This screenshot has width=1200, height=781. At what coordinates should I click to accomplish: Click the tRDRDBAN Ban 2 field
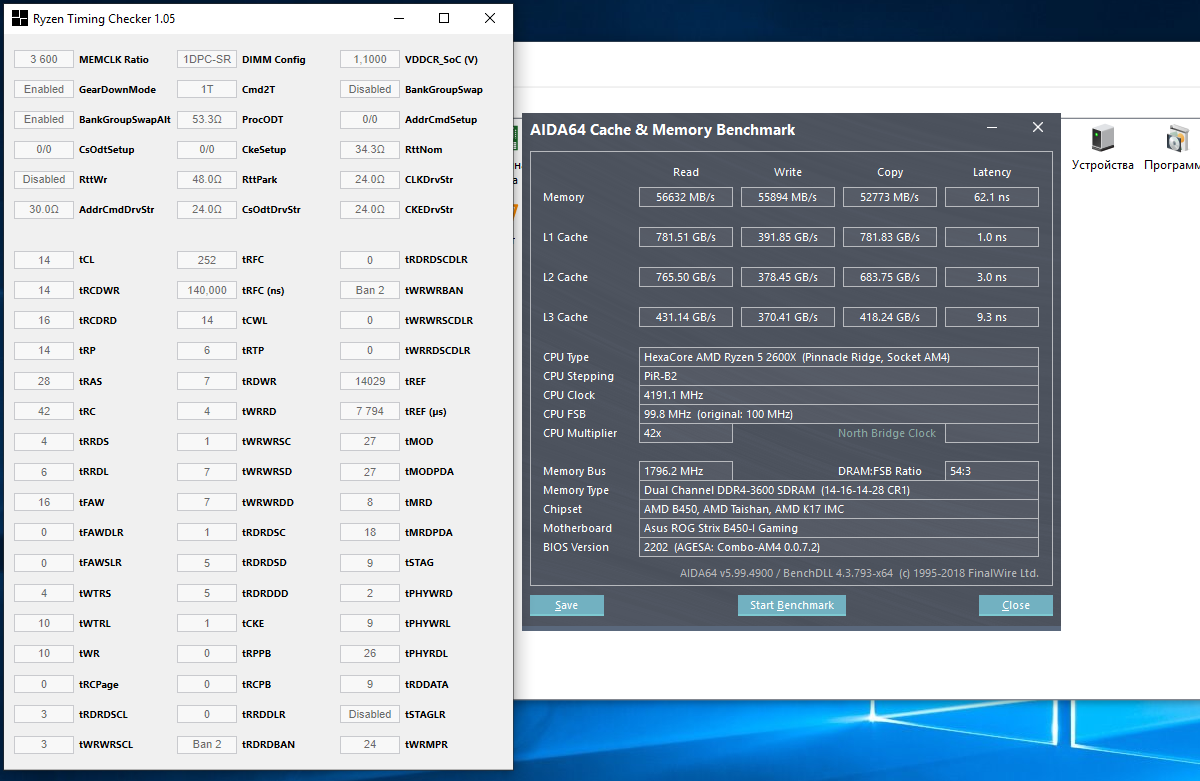[x=207, y=744]
